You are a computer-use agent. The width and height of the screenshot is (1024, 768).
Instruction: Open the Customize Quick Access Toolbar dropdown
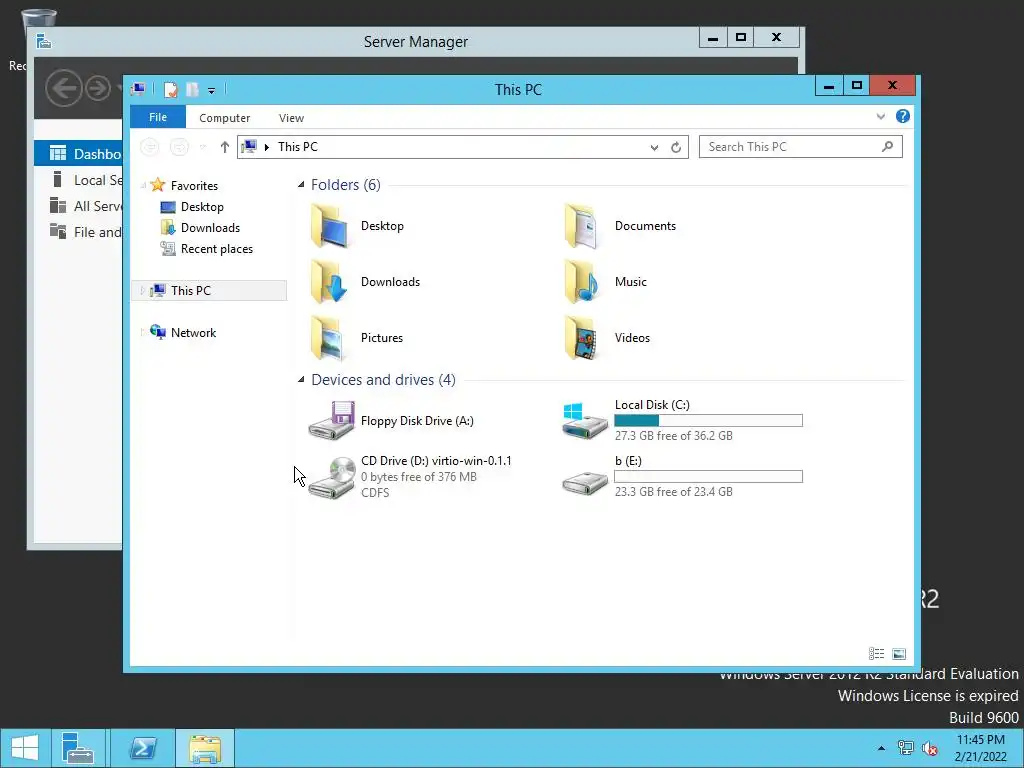(212, 91)
